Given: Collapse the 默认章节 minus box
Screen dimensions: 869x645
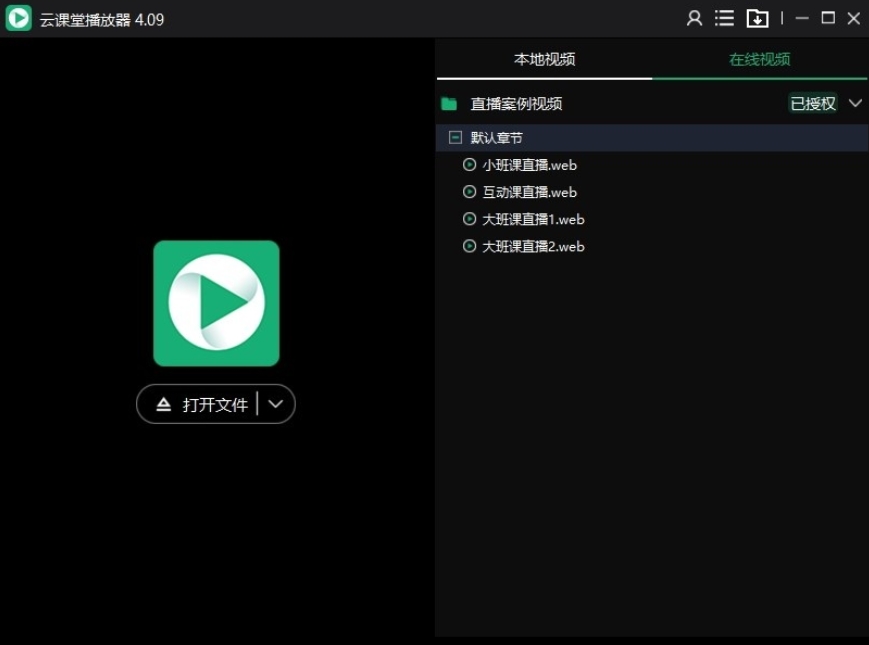Looking at the screenshot, I should [x=455, y=137].
